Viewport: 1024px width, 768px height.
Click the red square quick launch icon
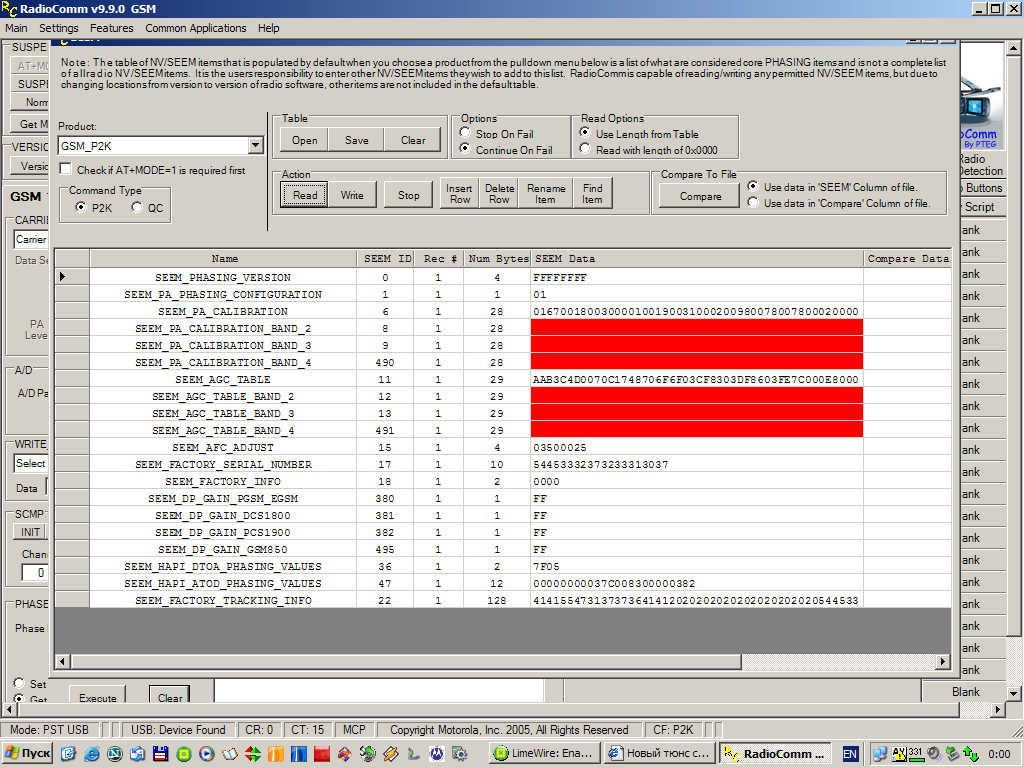321,754
